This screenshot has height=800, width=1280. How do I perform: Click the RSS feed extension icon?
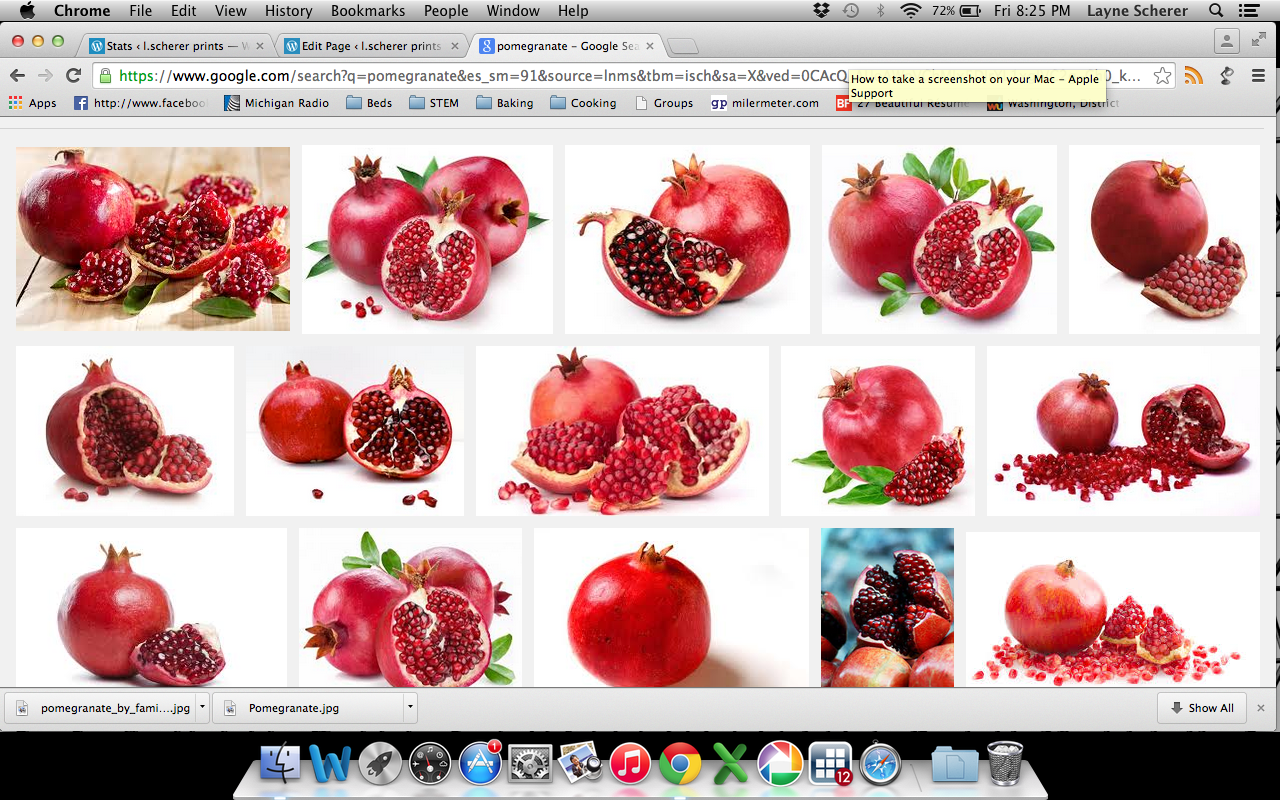coord(1193,76)
